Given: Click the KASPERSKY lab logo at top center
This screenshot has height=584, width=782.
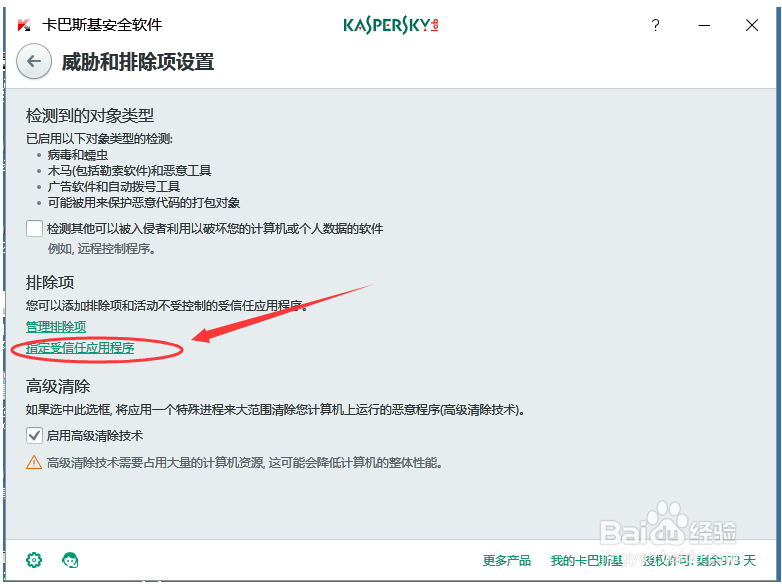Looking at the screenshot, I should point(391,25).
